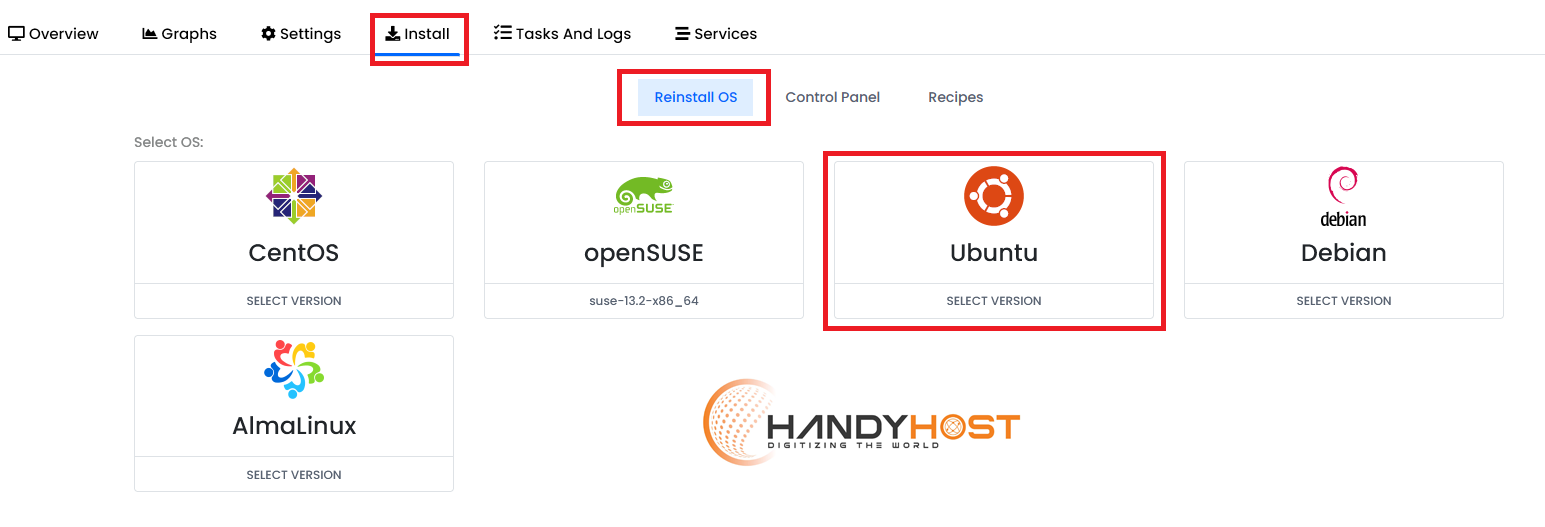Click the openSUSE name text
Screen dimensions: 1545x527
tap(644, 254)
